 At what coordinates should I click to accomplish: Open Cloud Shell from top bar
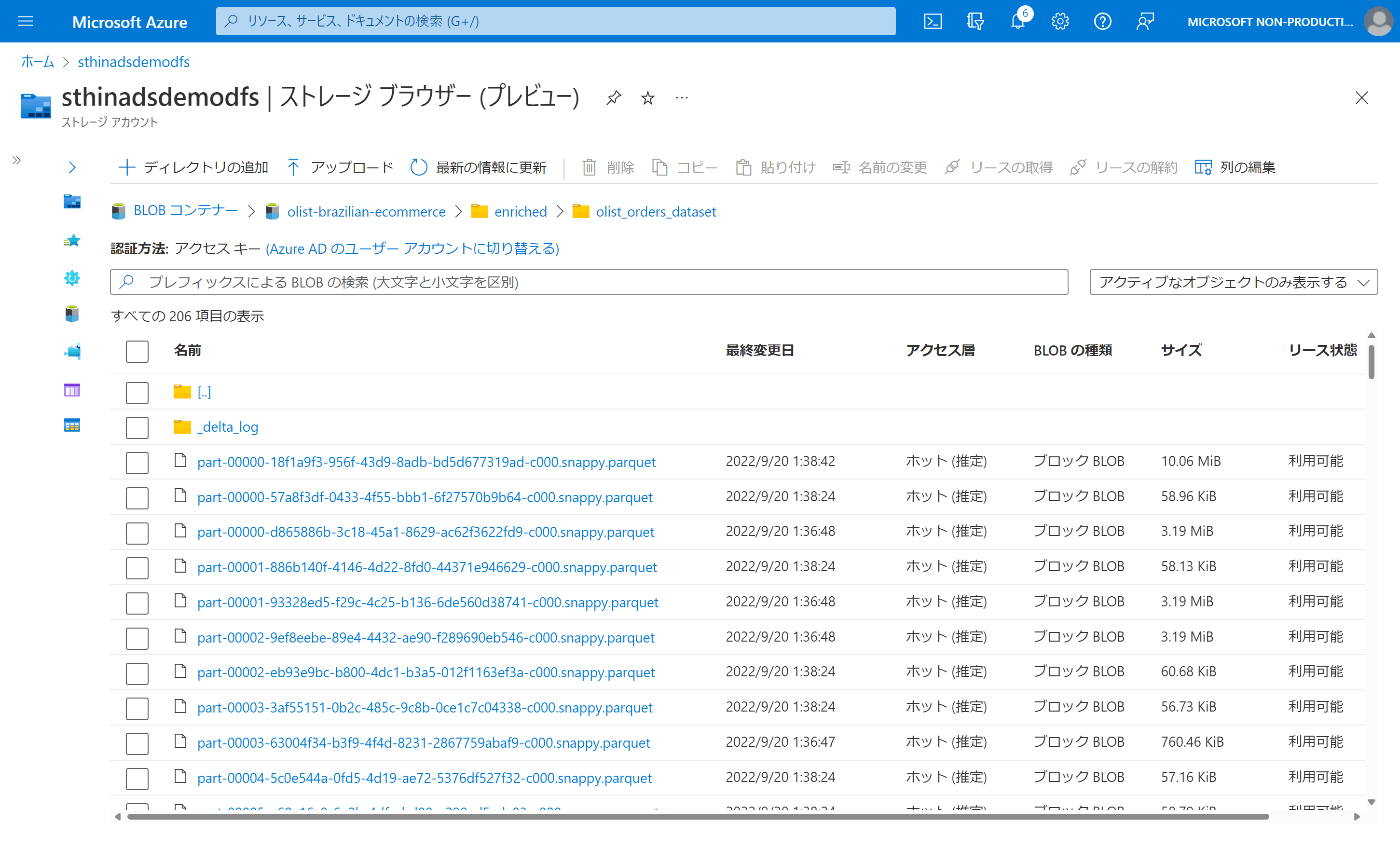(933, 21)
